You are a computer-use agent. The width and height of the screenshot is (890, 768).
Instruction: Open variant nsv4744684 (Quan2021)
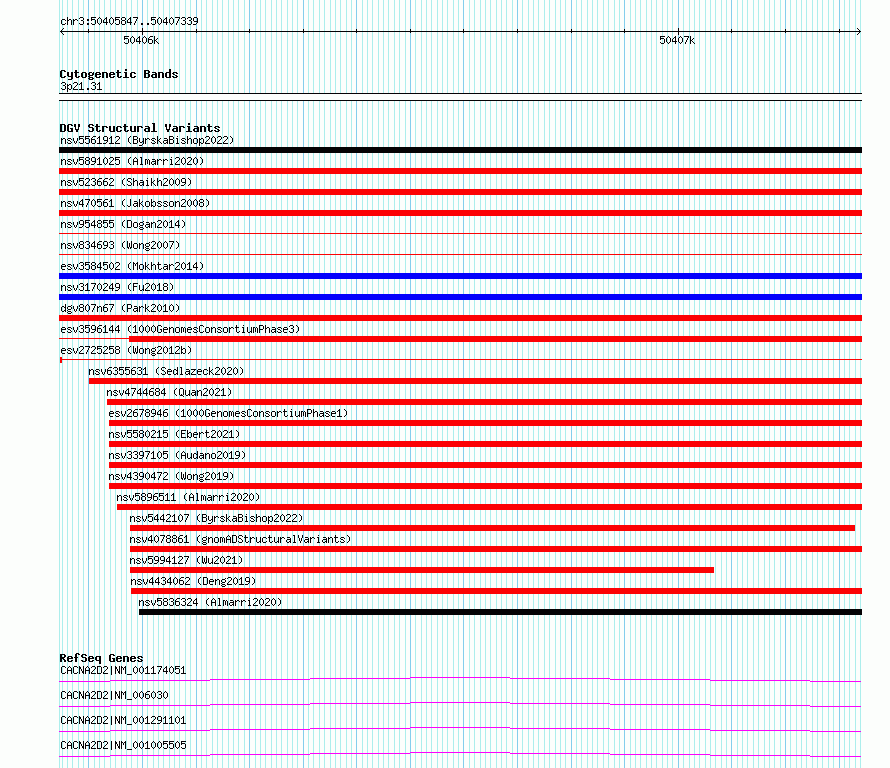(x=169, y=392)
